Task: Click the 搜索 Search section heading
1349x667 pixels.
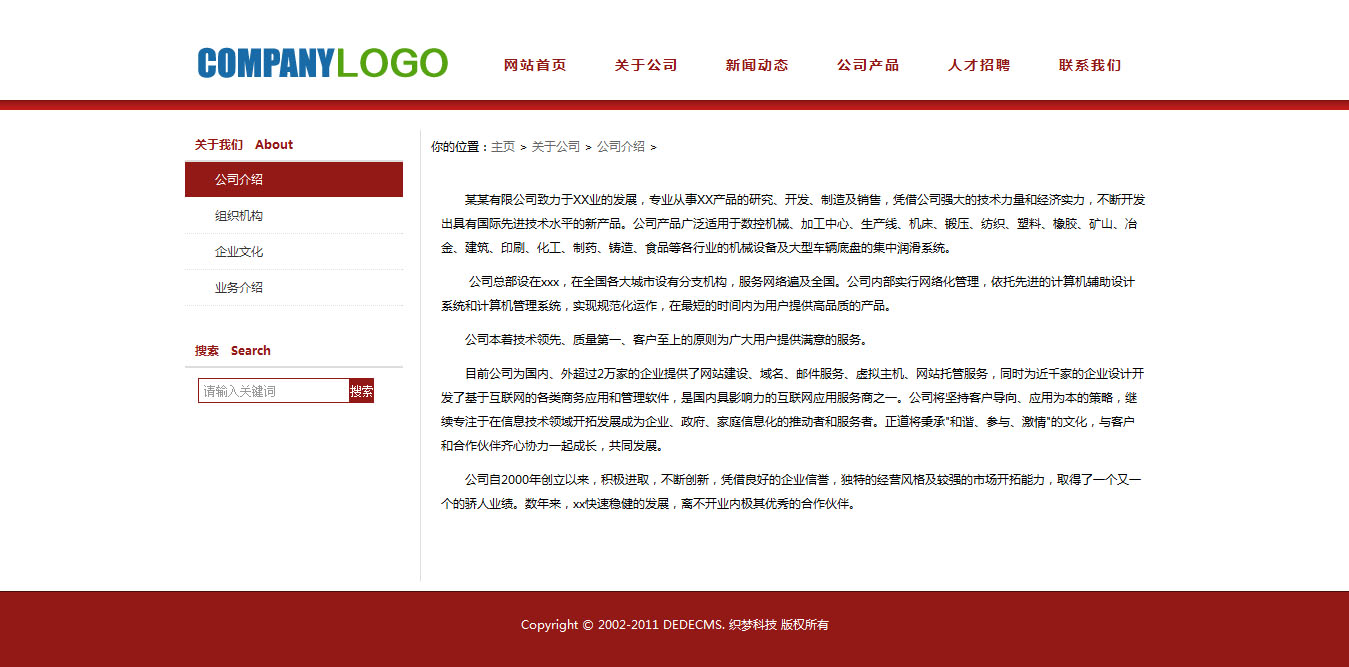Action: click(232, 351)
